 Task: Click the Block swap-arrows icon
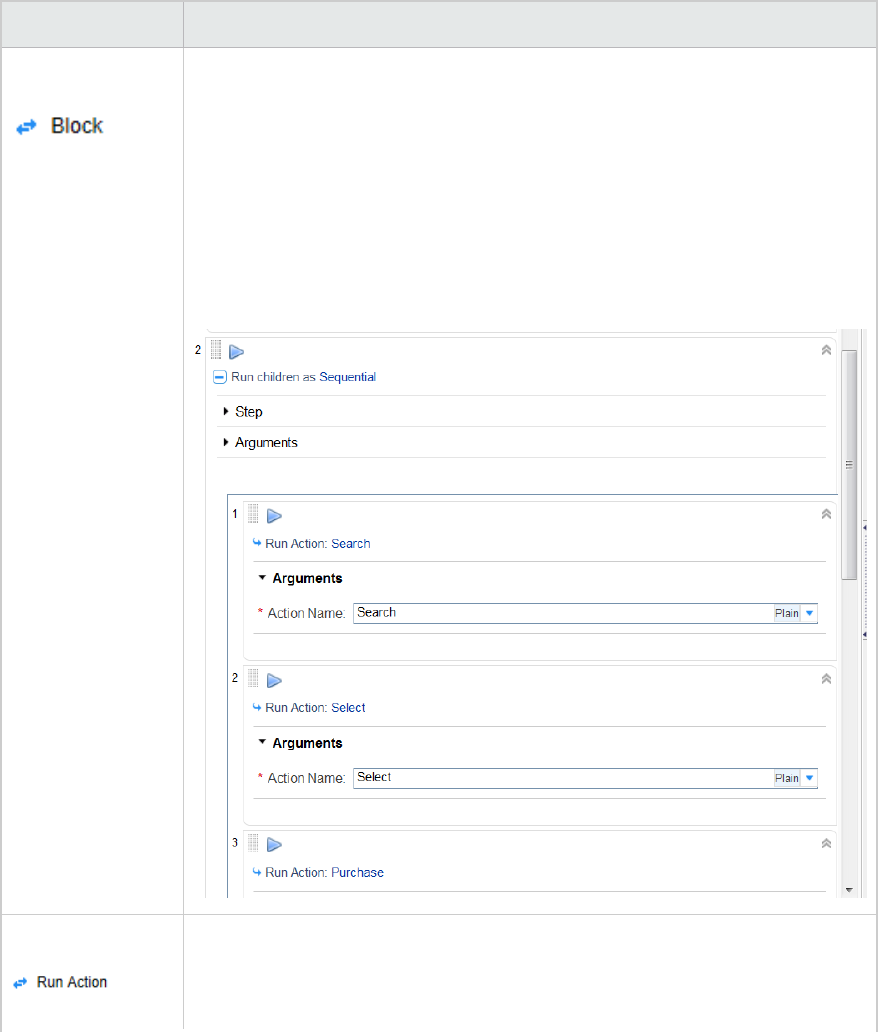(26, 126)
